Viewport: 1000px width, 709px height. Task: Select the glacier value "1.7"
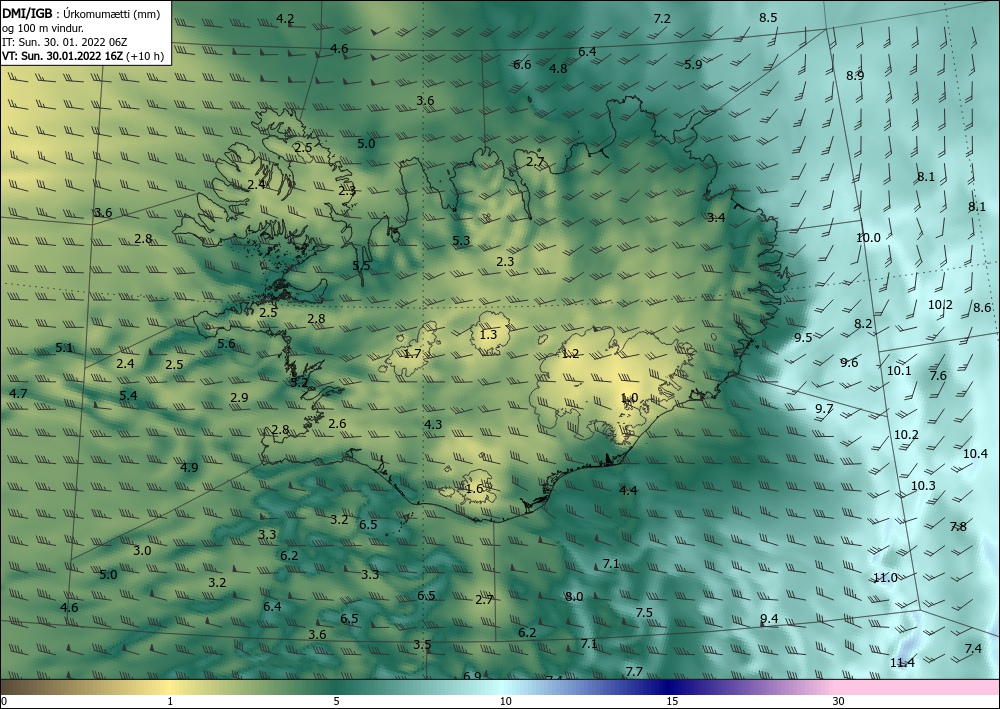click(413, 353)
